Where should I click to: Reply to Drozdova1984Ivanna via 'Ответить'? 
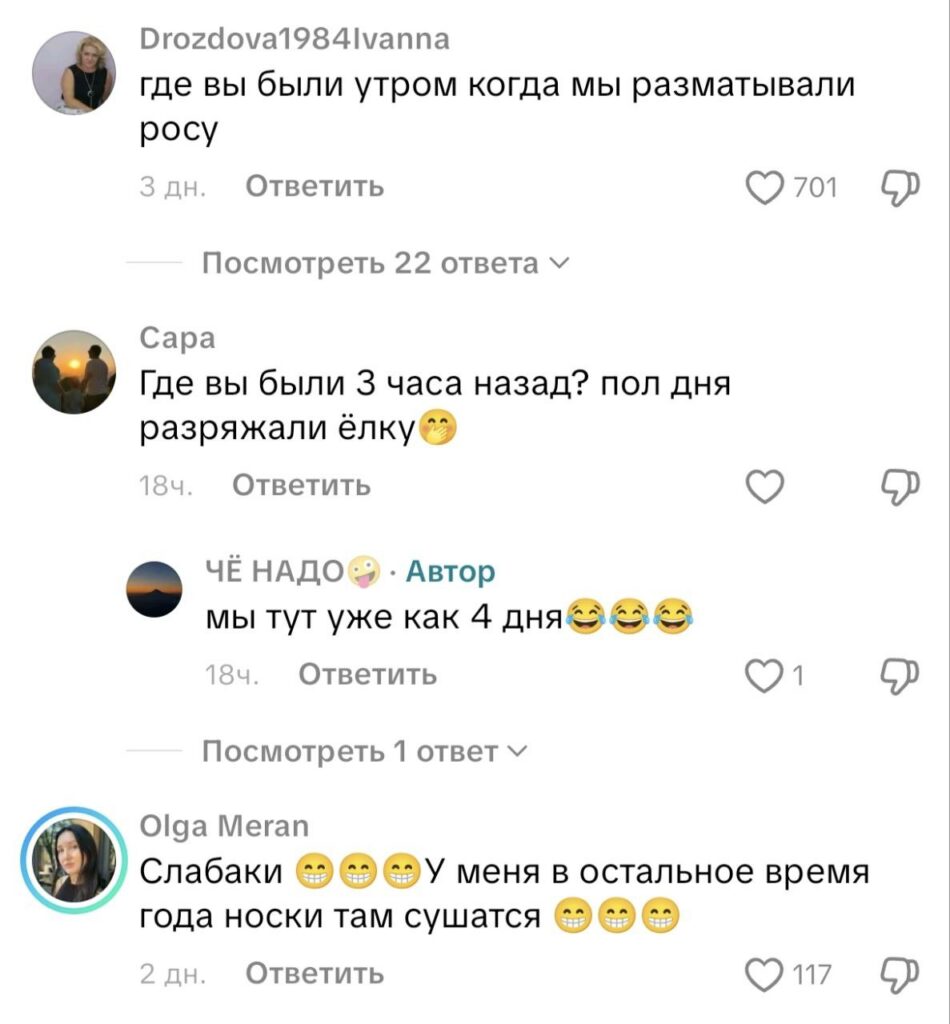click(315, 187)
